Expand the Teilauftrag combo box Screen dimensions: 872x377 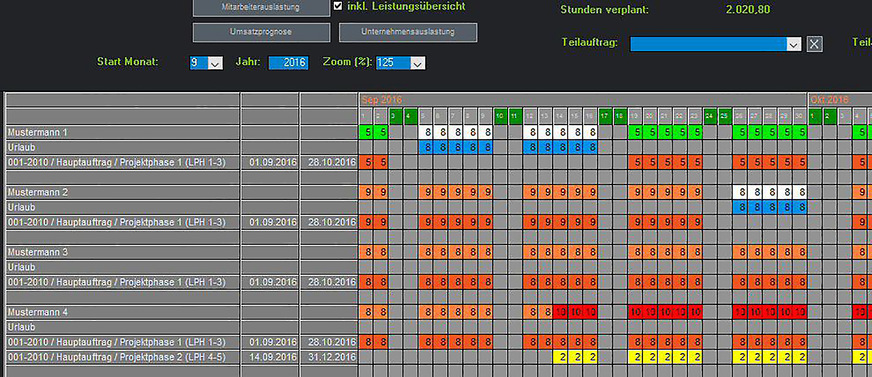[x=794, y=44]
